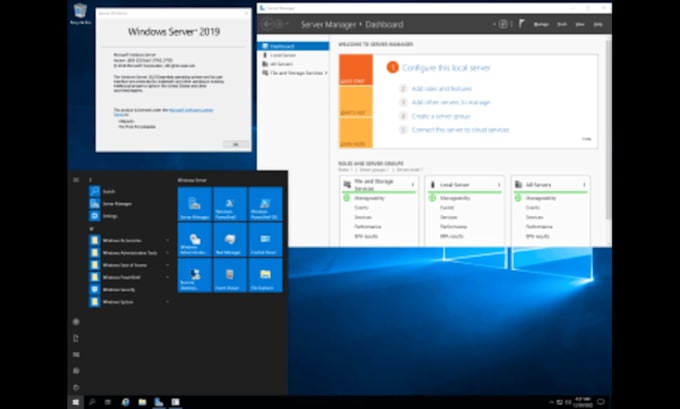Click the Quick Start orange tile
The height and width of the screenshot is (409, 680).
tap(356, 69)
